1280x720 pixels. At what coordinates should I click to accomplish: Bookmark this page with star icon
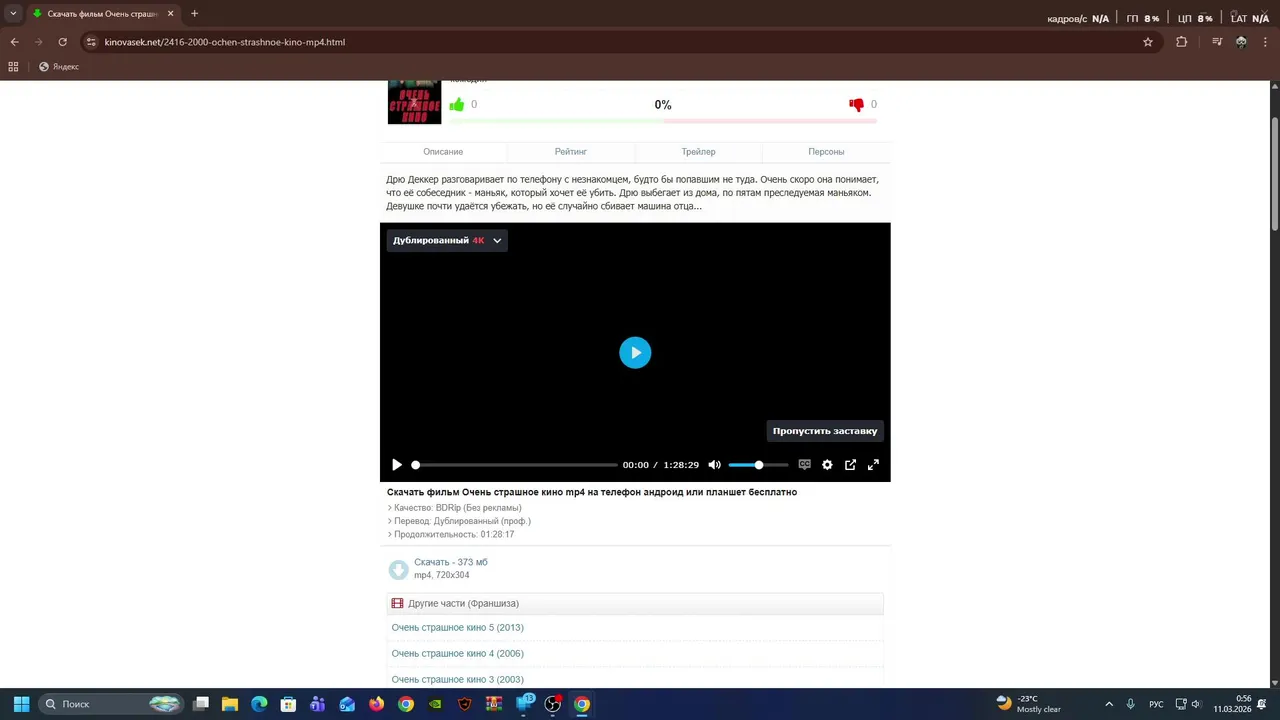[x=1148, y=42]
